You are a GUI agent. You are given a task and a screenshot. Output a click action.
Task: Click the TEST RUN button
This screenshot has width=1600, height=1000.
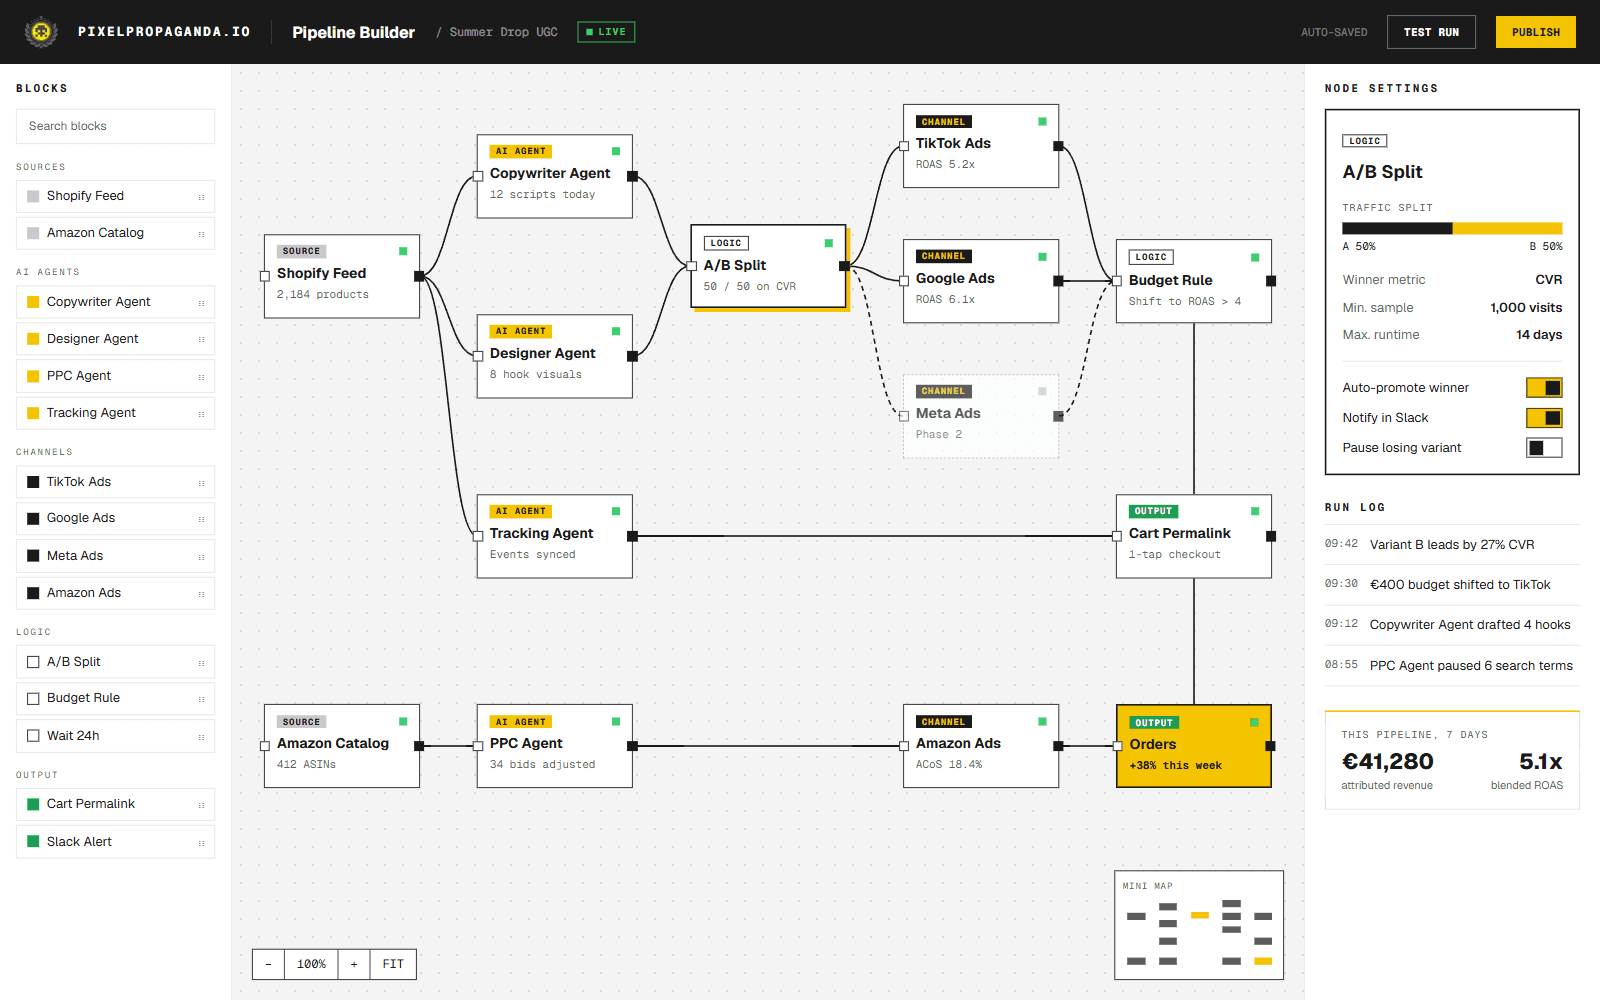pos(1431,32)
